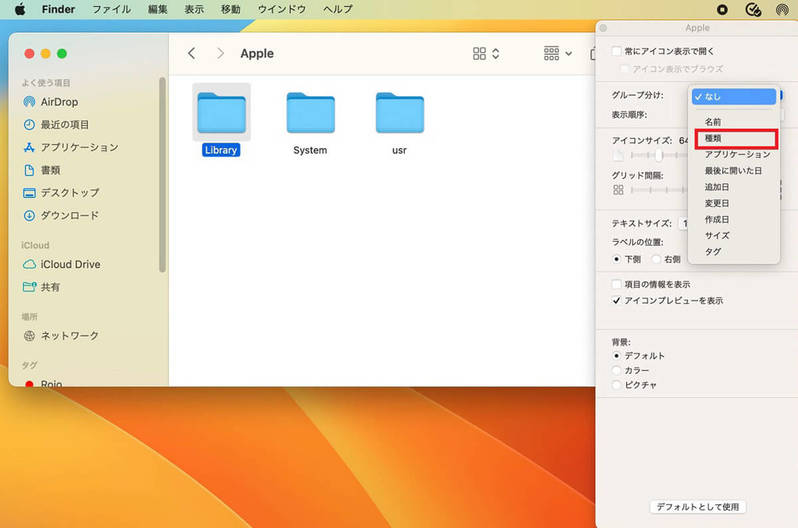This screenshot has height=528, width=798.
Task: Uncheck アイコンプレビューを表示 checkbox
Action: (616, 300)
